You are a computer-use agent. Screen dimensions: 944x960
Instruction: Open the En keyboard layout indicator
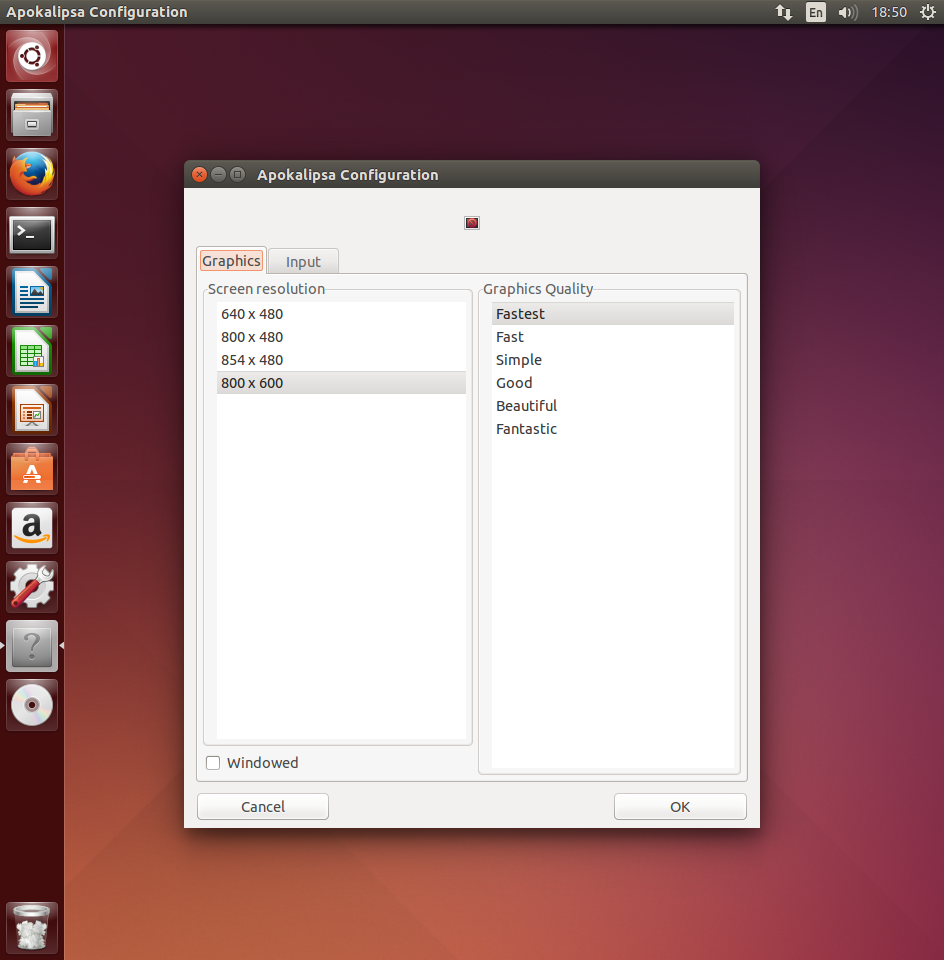point(815,12)
